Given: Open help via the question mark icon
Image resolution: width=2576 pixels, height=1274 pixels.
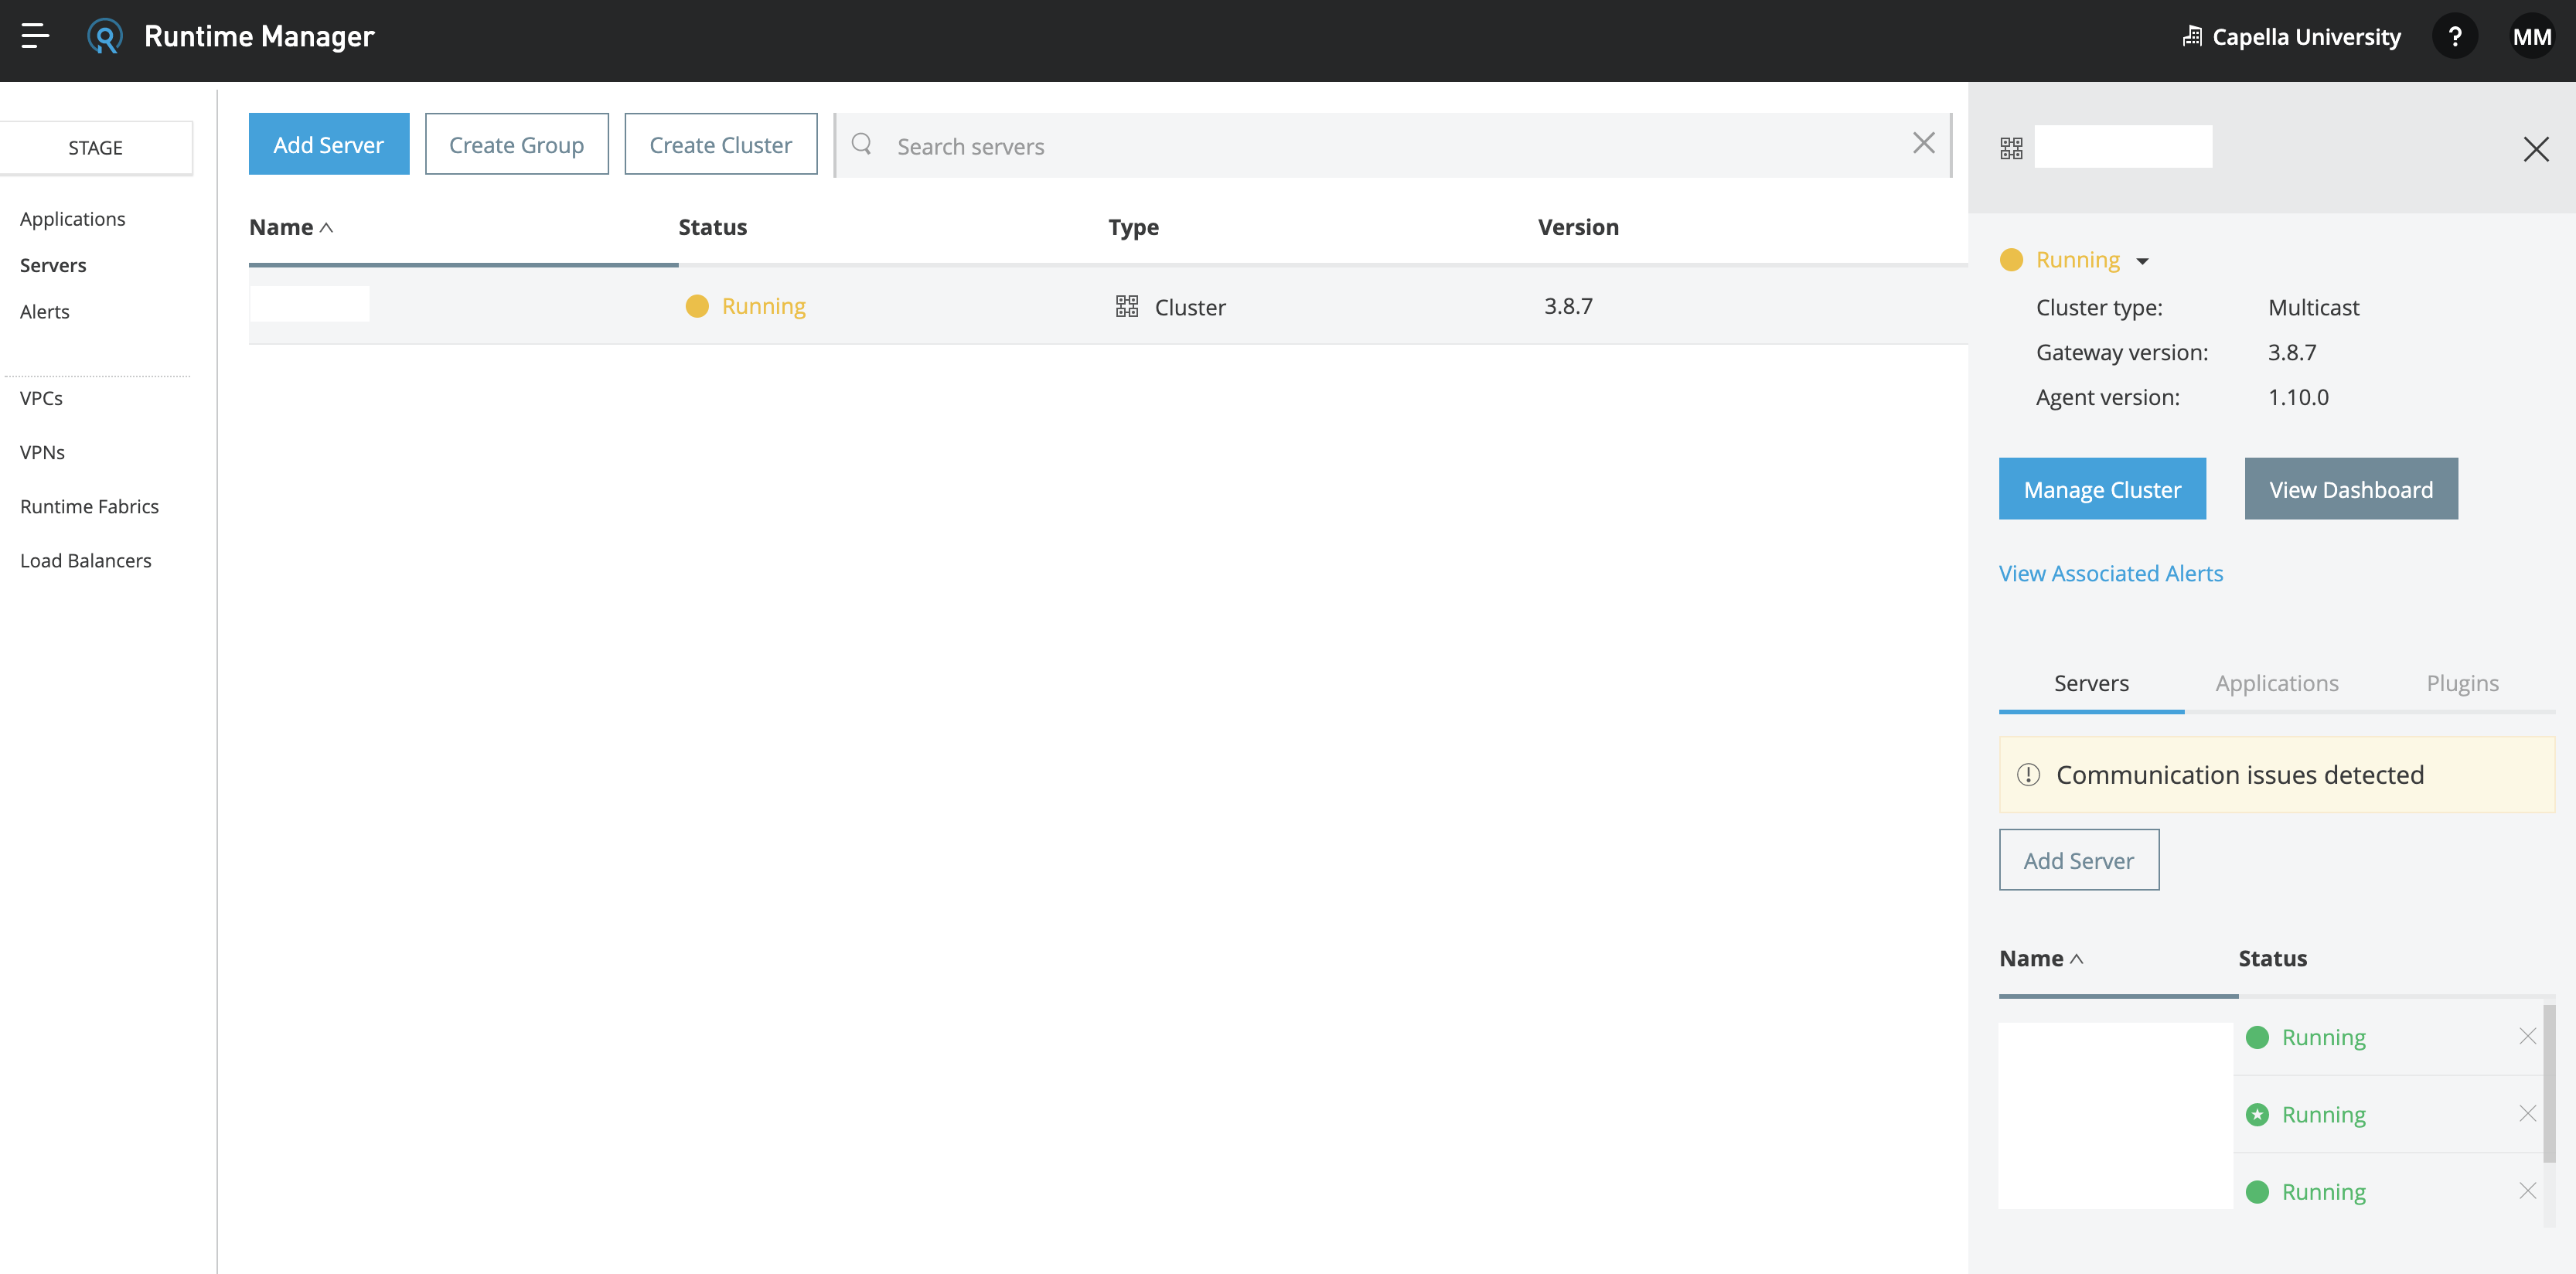Looking at the screenshot, I should click(x=2455, y=36).
